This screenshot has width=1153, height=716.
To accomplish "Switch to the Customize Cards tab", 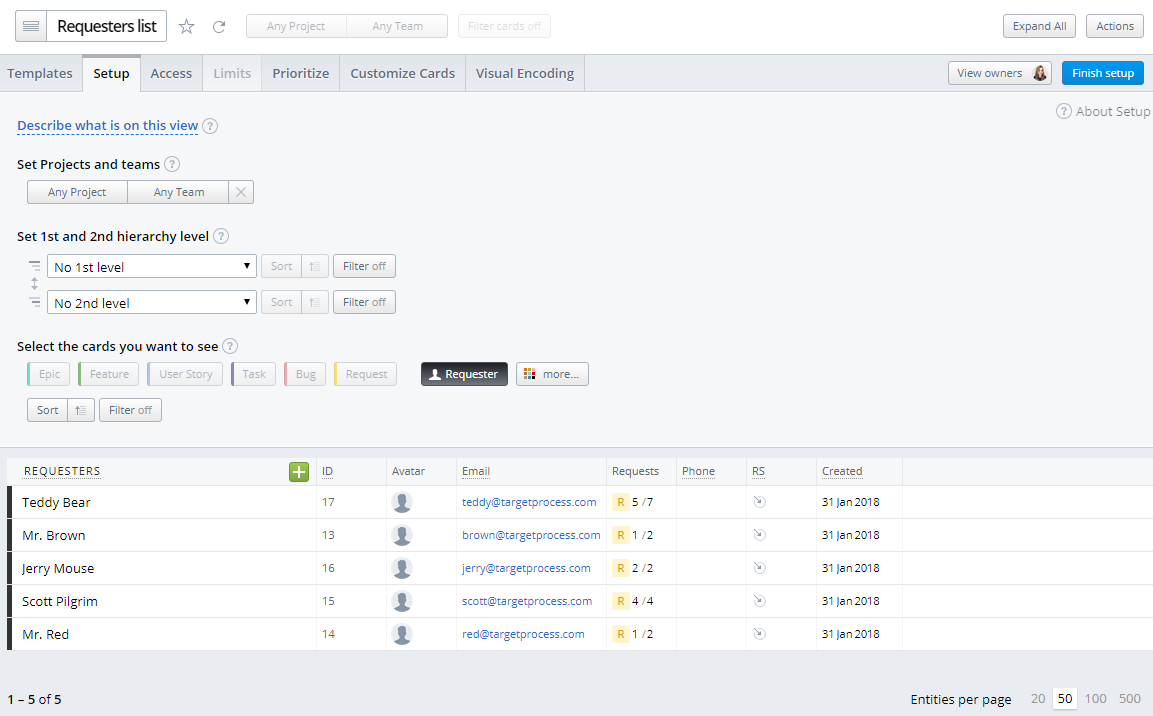I will (402, 73).
